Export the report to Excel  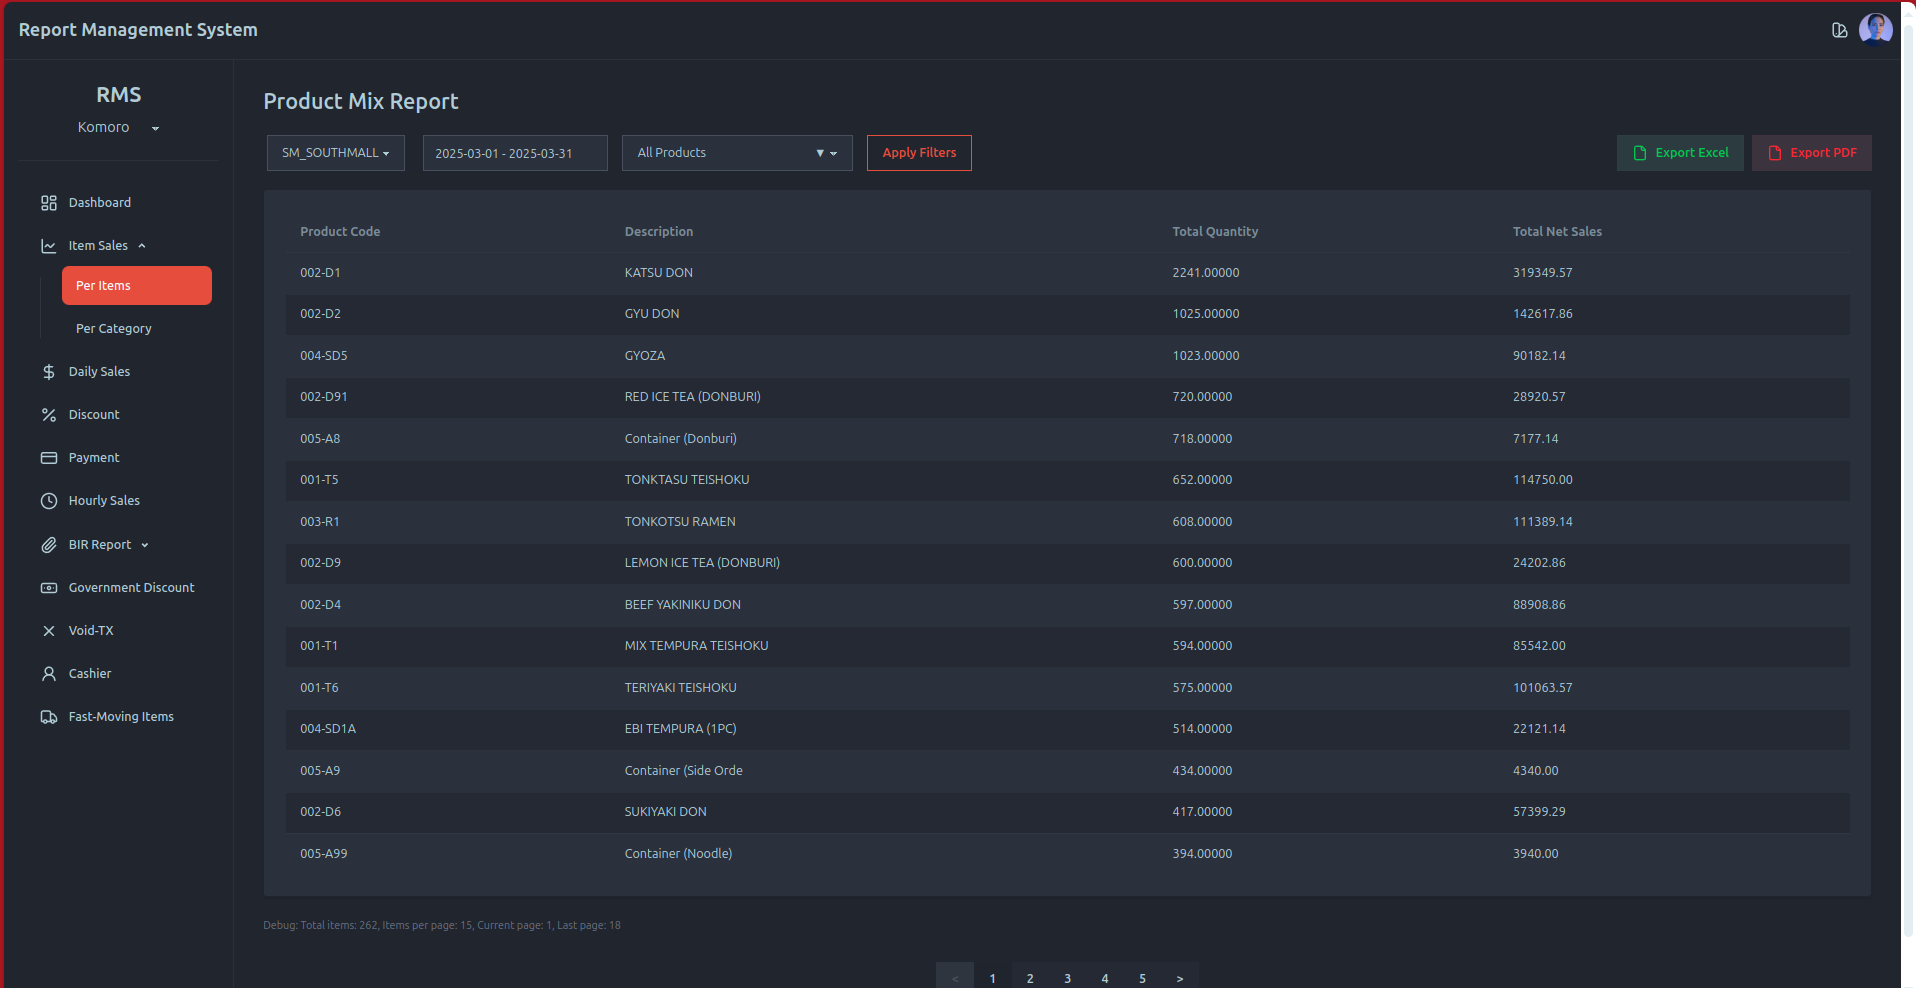pyautogui.click(x=1679, y=153)
